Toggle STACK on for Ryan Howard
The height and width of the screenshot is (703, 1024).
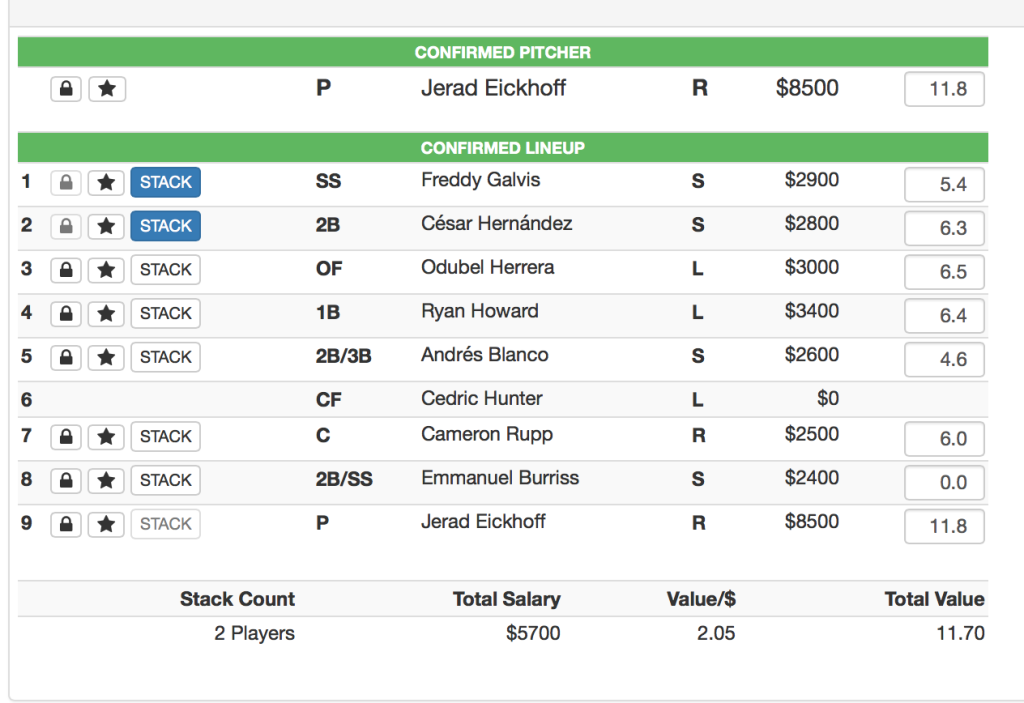165,314
